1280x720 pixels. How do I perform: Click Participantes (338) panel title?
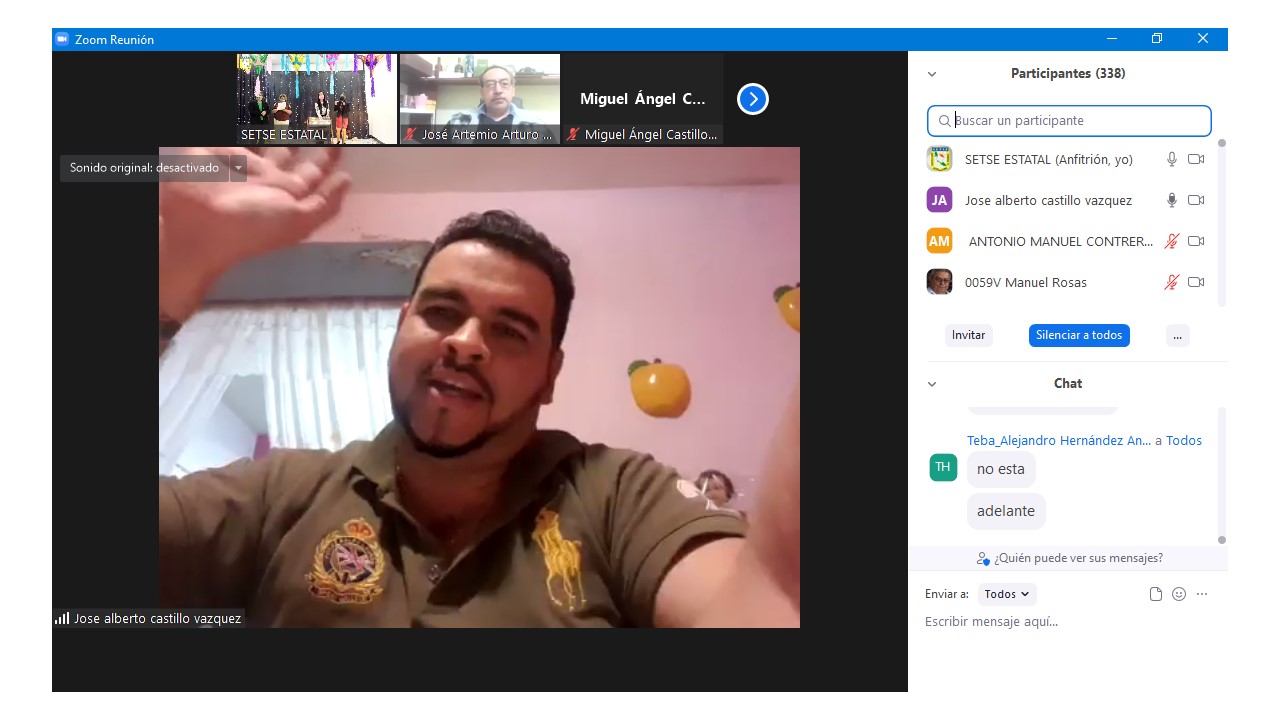tap(1068, 73)
